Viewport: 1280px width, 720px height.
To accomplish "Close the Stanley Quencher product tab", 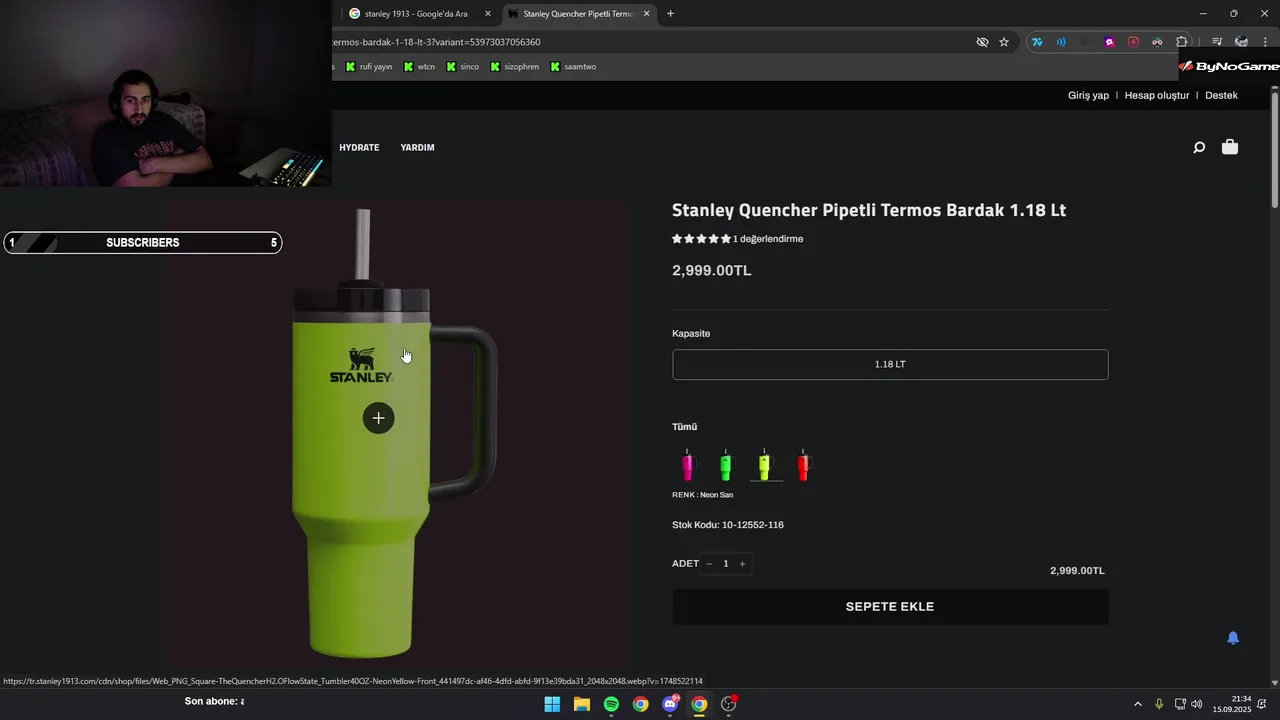I will [646, 14].
